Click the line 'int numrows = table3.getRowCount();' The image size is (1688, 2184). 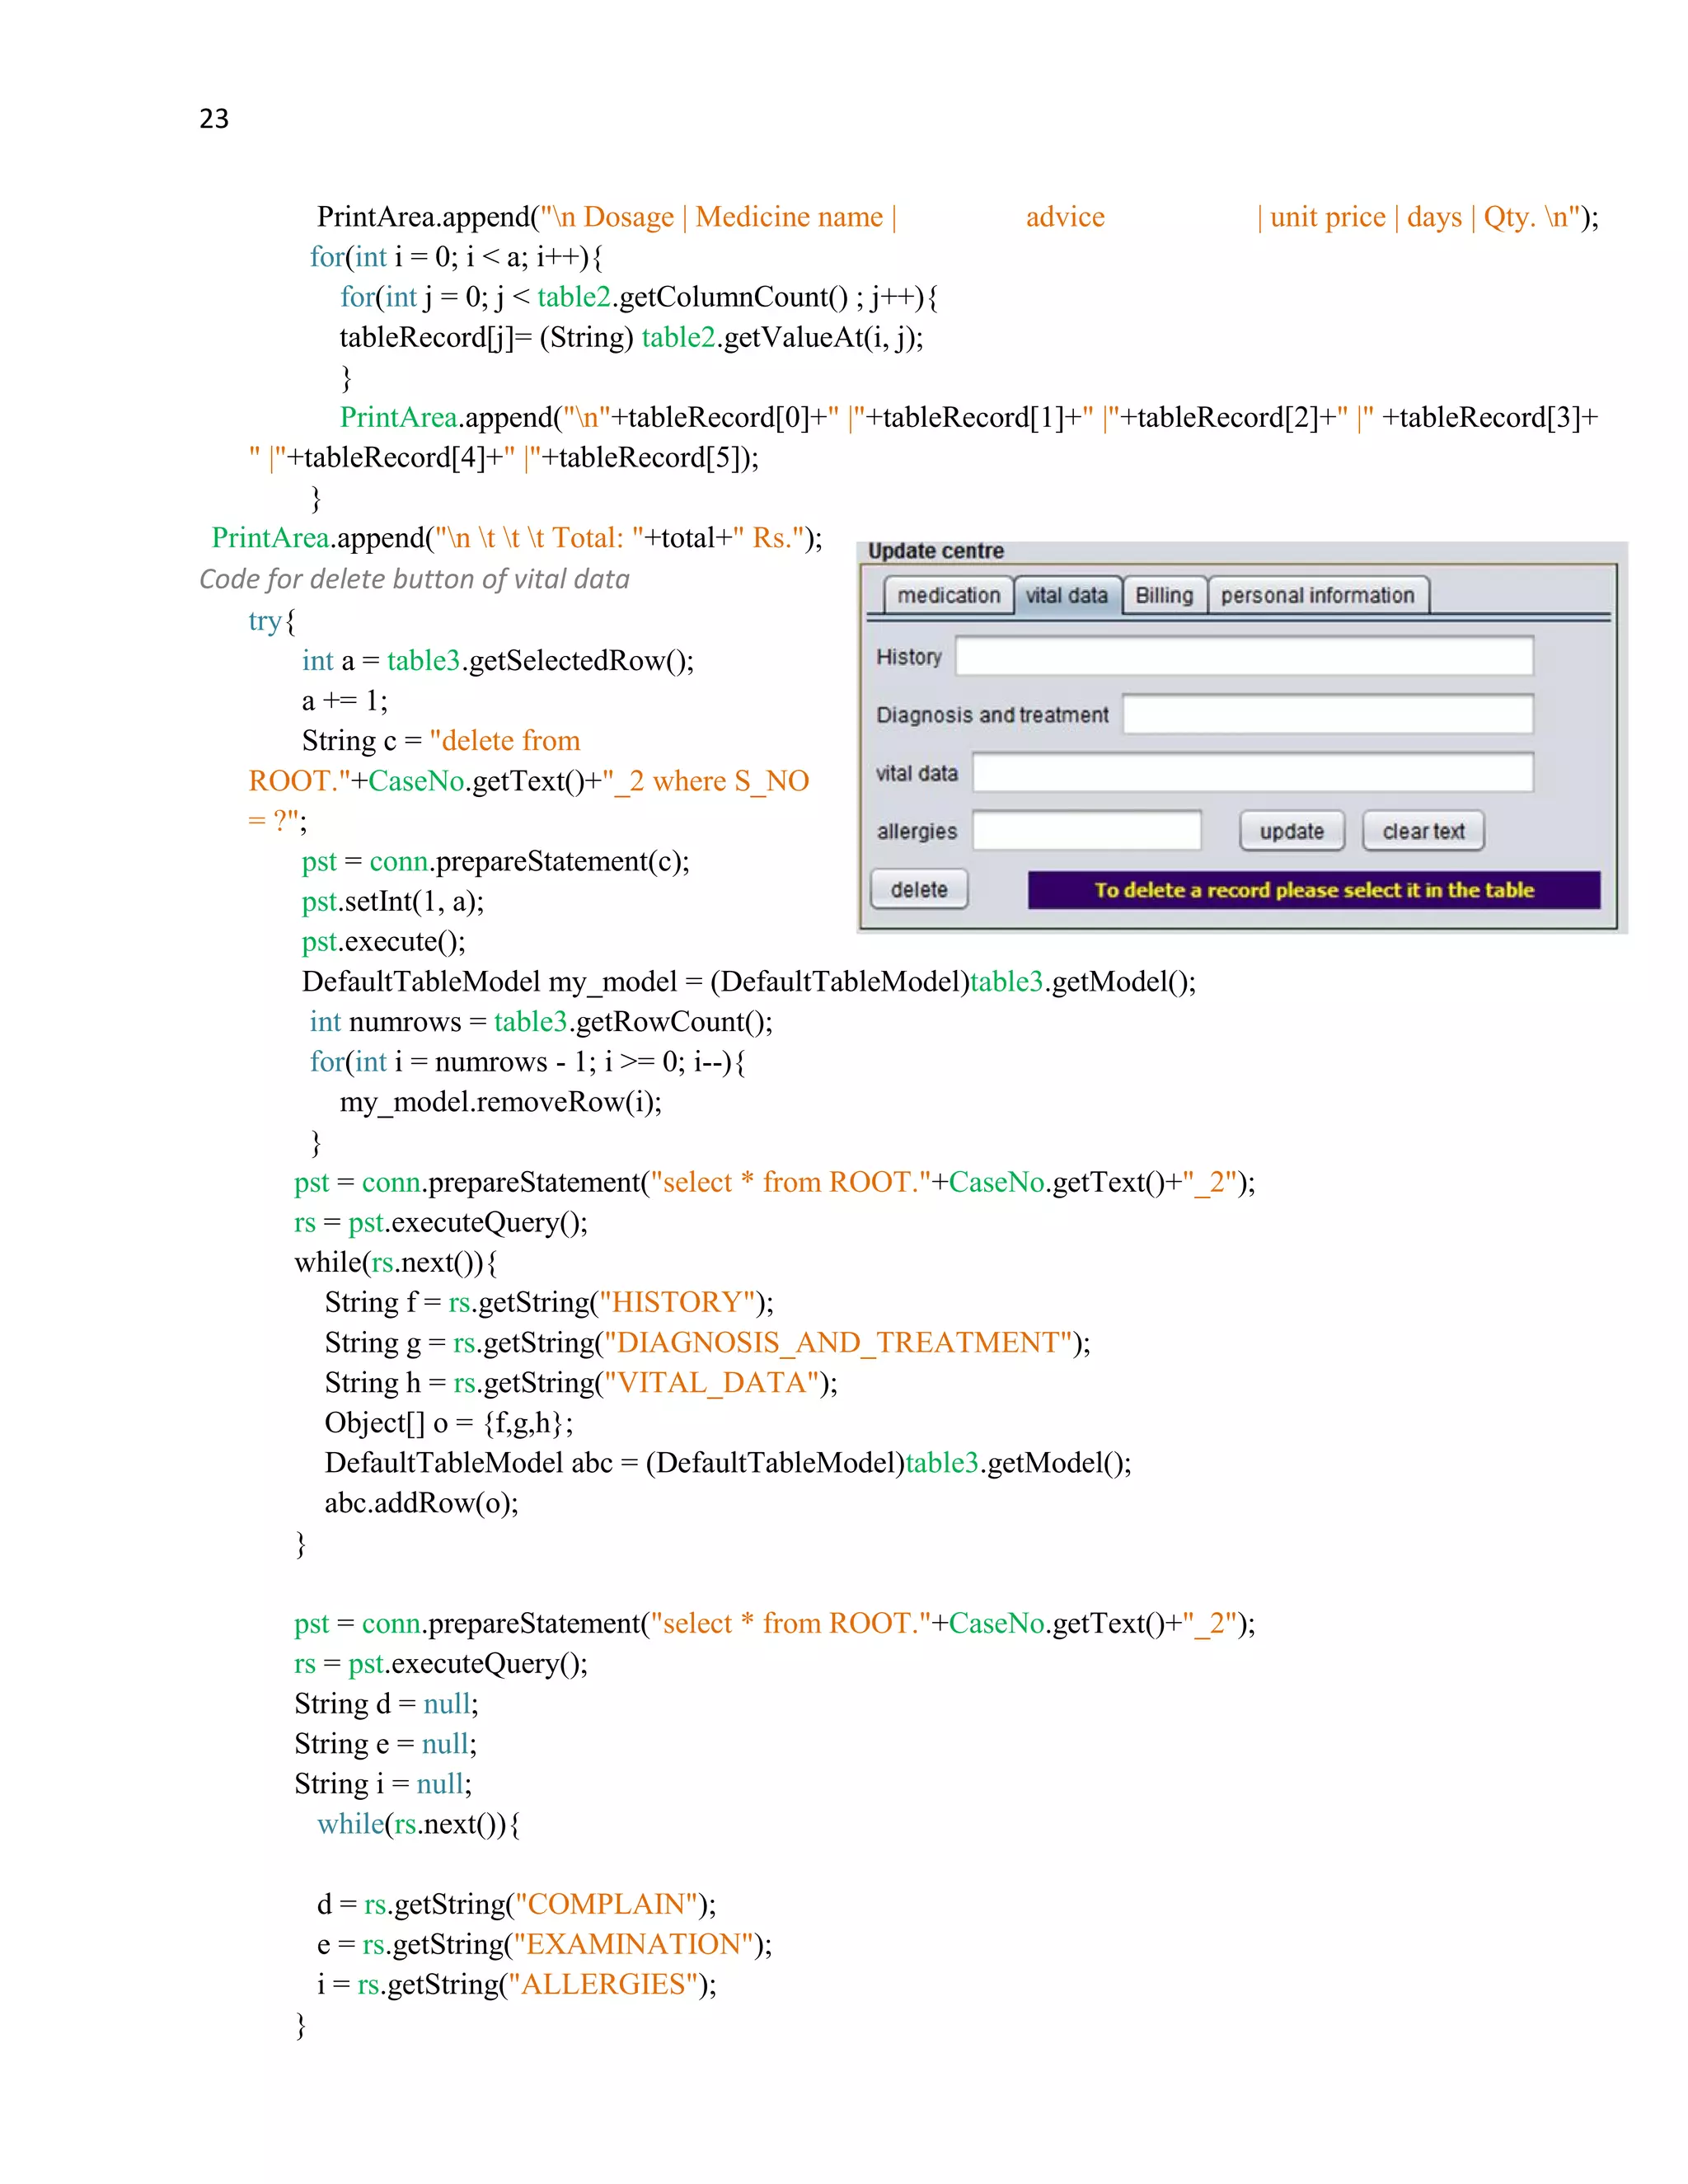click(x=541, y=1022)
